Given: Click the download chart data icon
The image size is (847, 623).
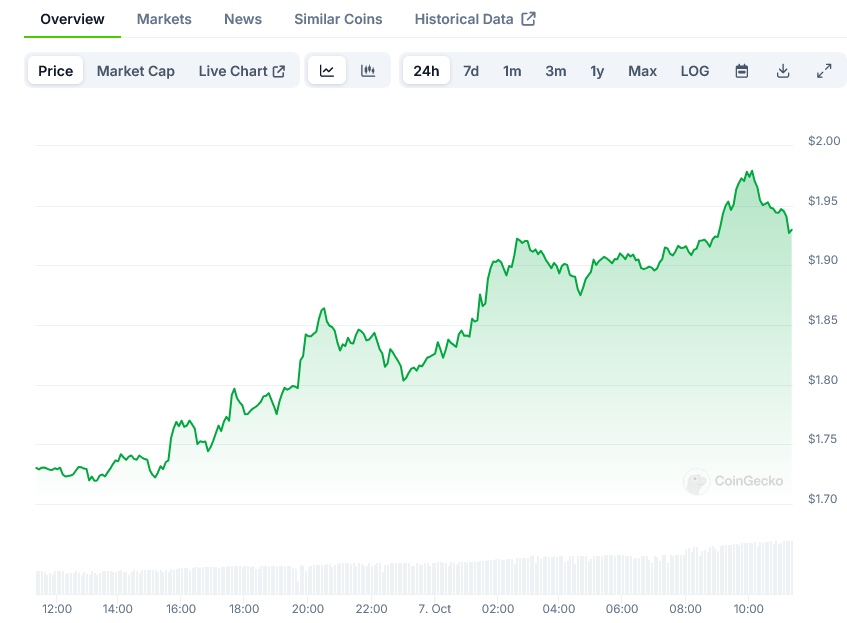Looking at the screenshot, I should pos(783,71).
